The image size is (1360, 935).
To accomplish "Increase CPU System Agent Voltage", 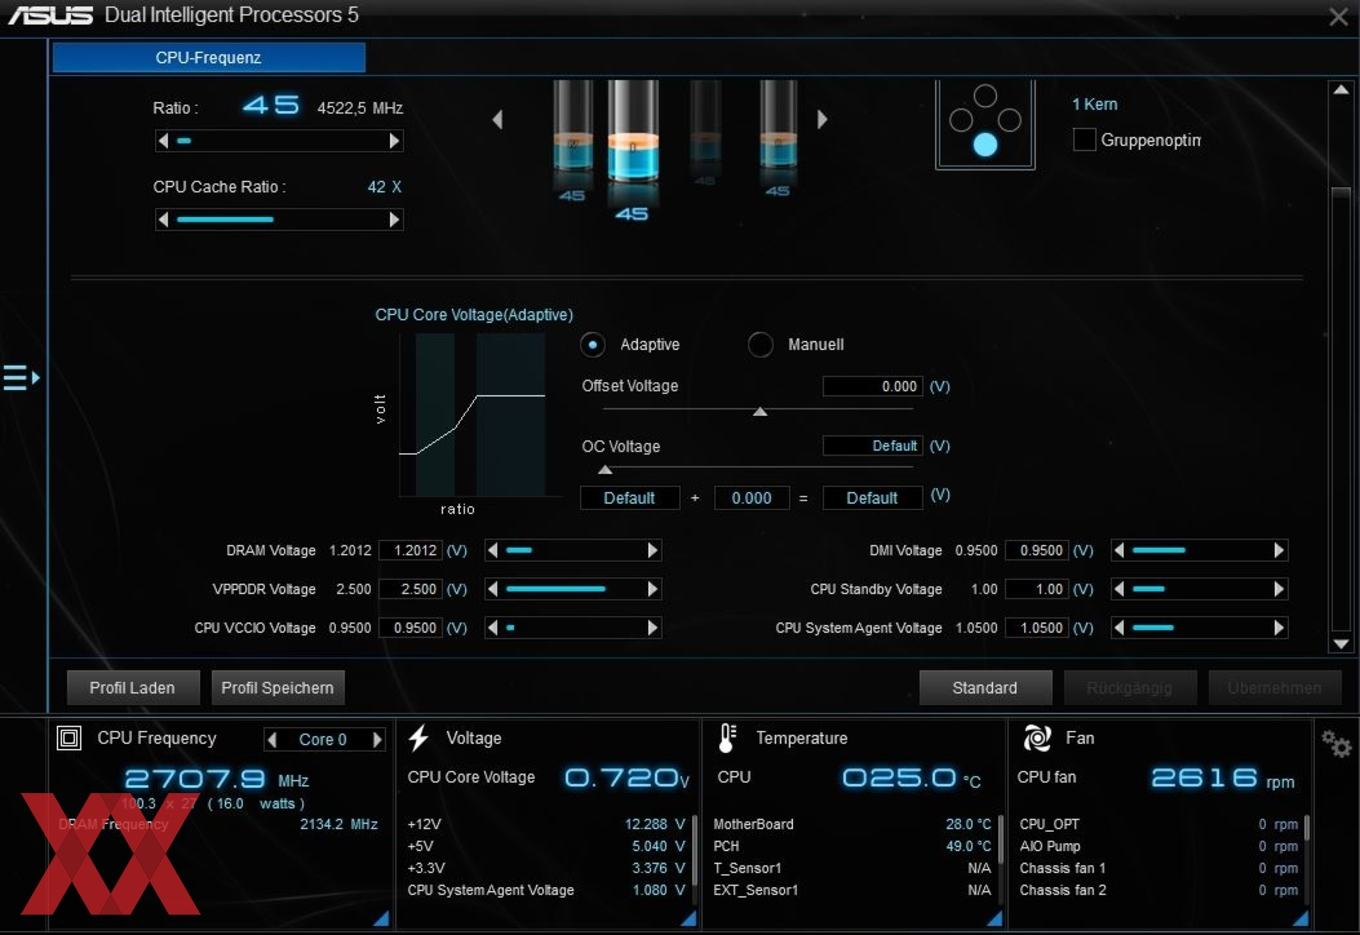I will [x=1279, y=627].
